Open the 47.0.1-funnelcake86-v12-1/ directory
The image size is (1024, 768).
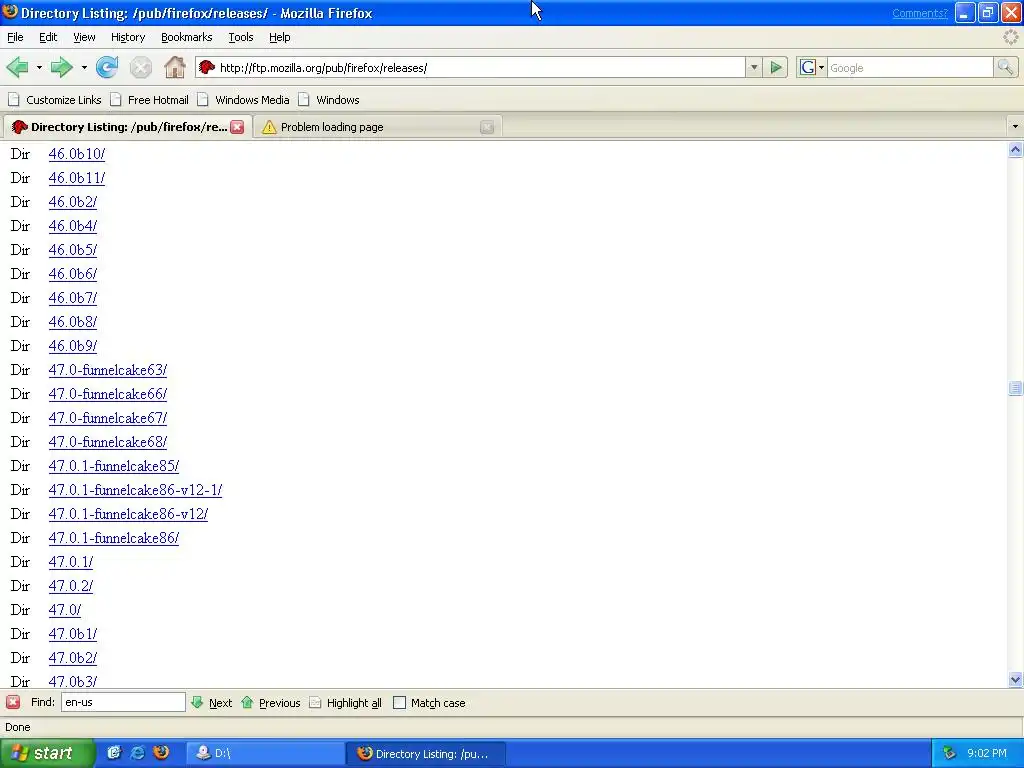[x=135, y=490]
